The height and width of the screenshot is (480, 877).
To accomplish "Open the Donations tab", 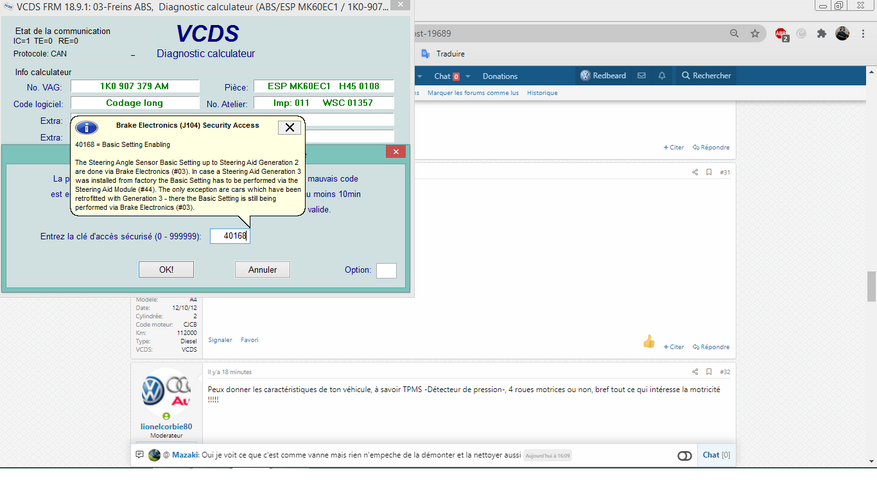I will 500,76.
